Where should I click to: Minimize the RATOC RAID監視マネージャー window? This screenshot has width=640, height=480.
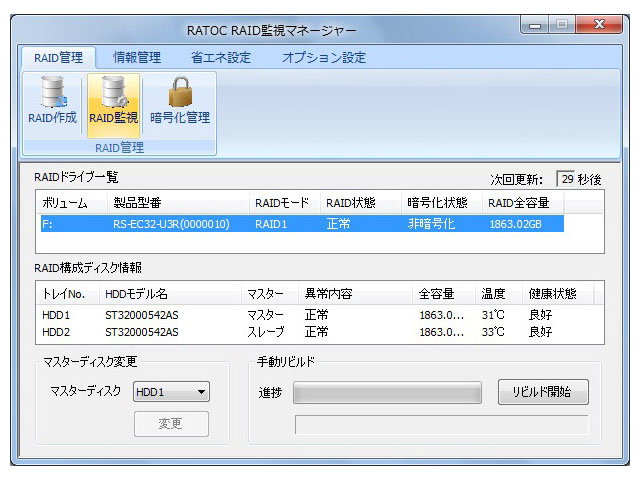click(535, 25)
